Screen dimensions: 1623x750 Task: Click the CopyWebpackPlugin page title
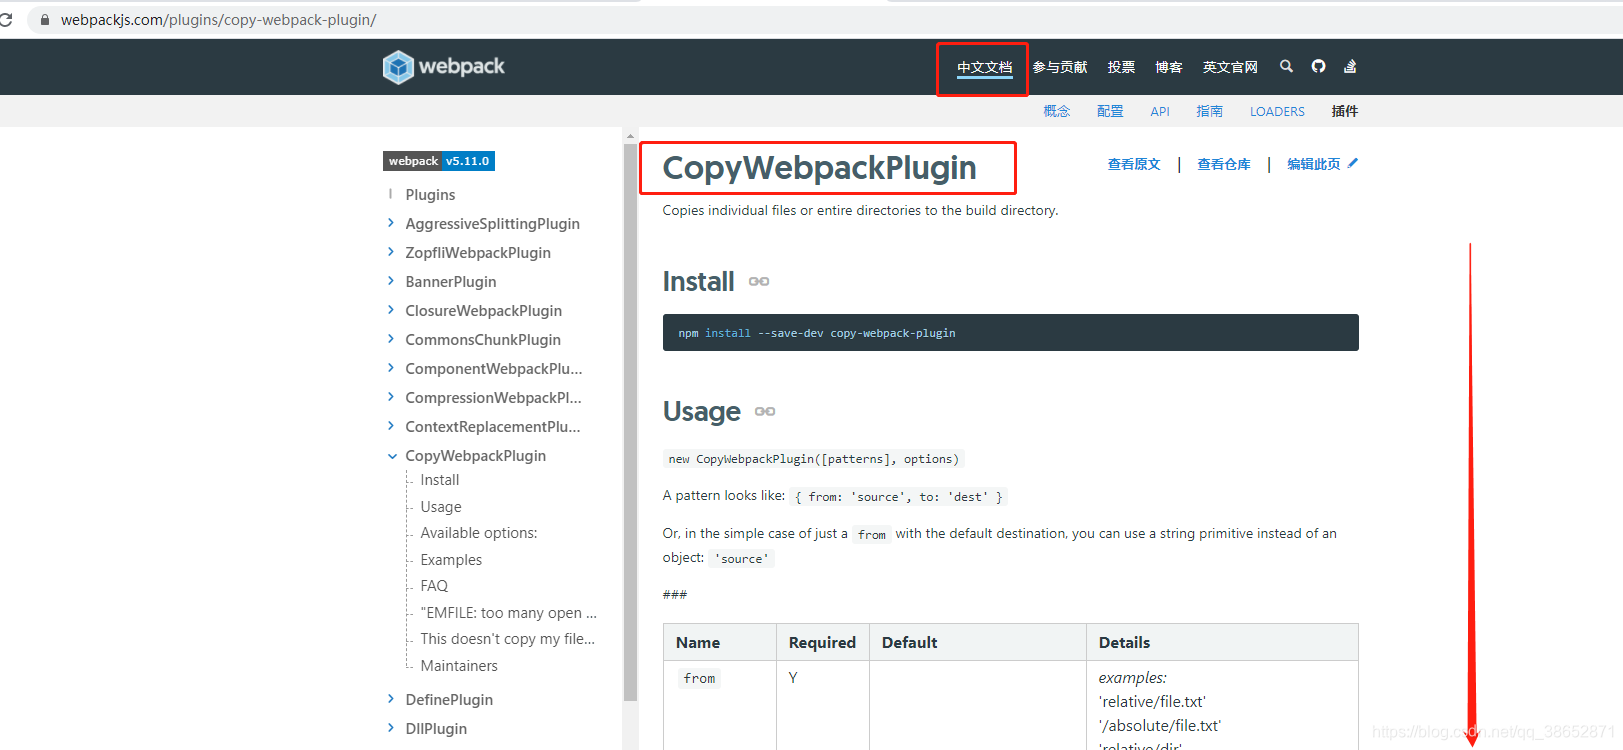(819, 168)
